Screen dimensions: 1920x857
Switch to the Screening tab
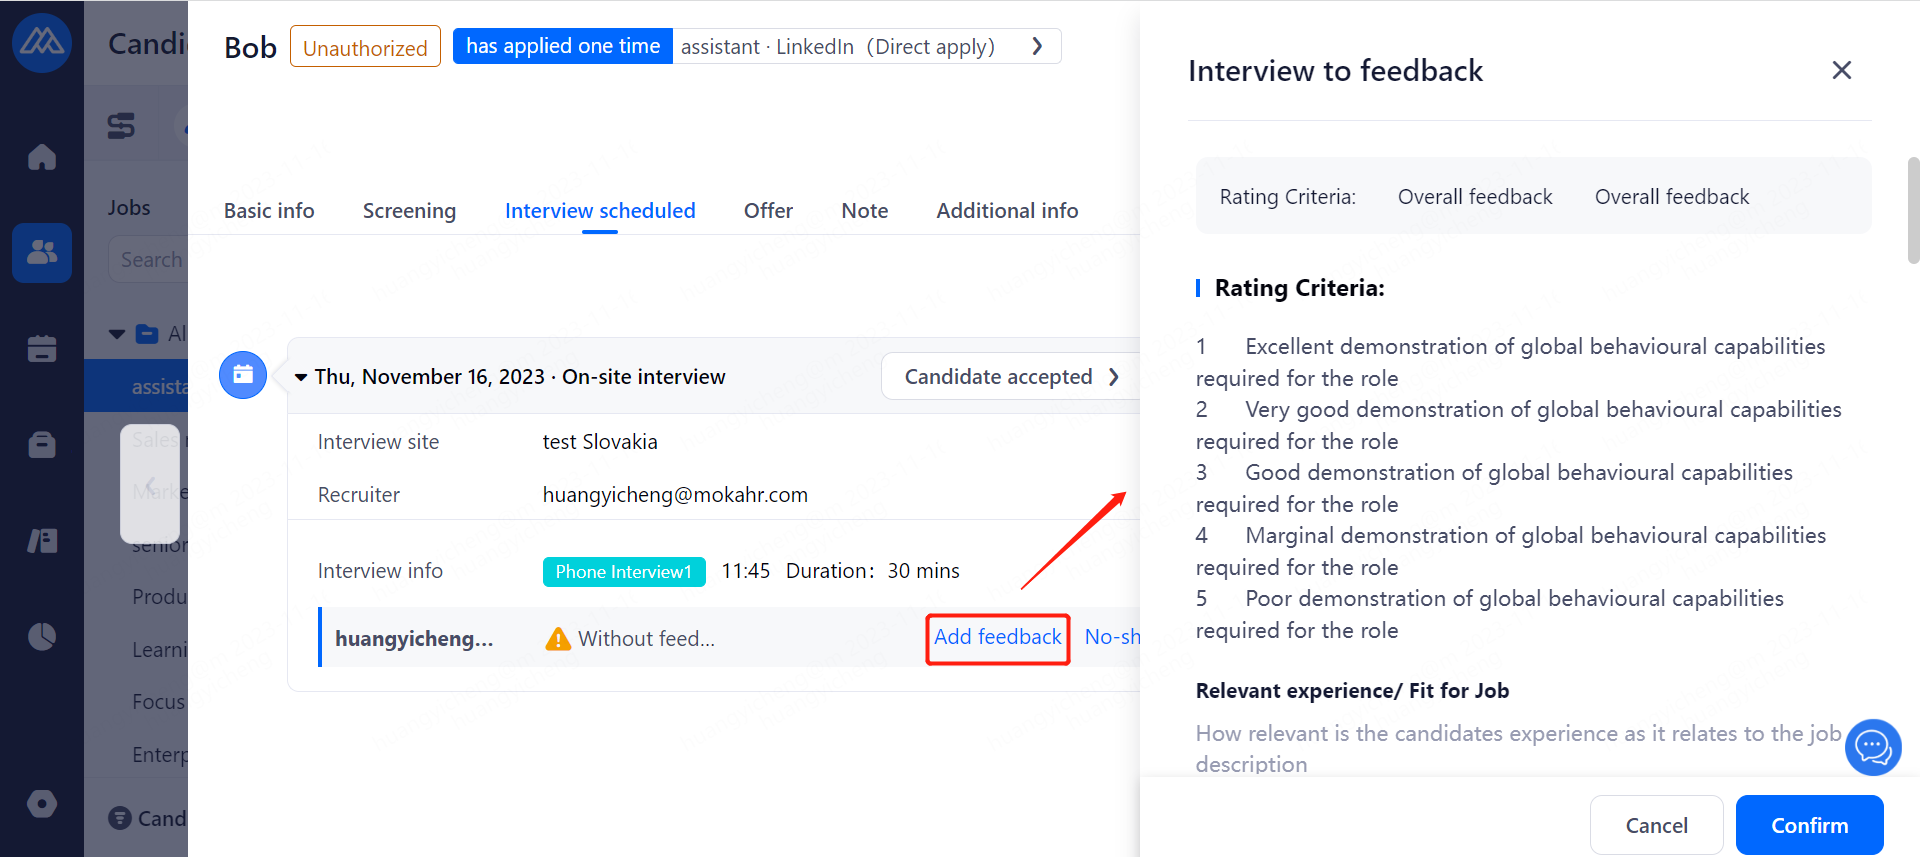tap(409, 211)
